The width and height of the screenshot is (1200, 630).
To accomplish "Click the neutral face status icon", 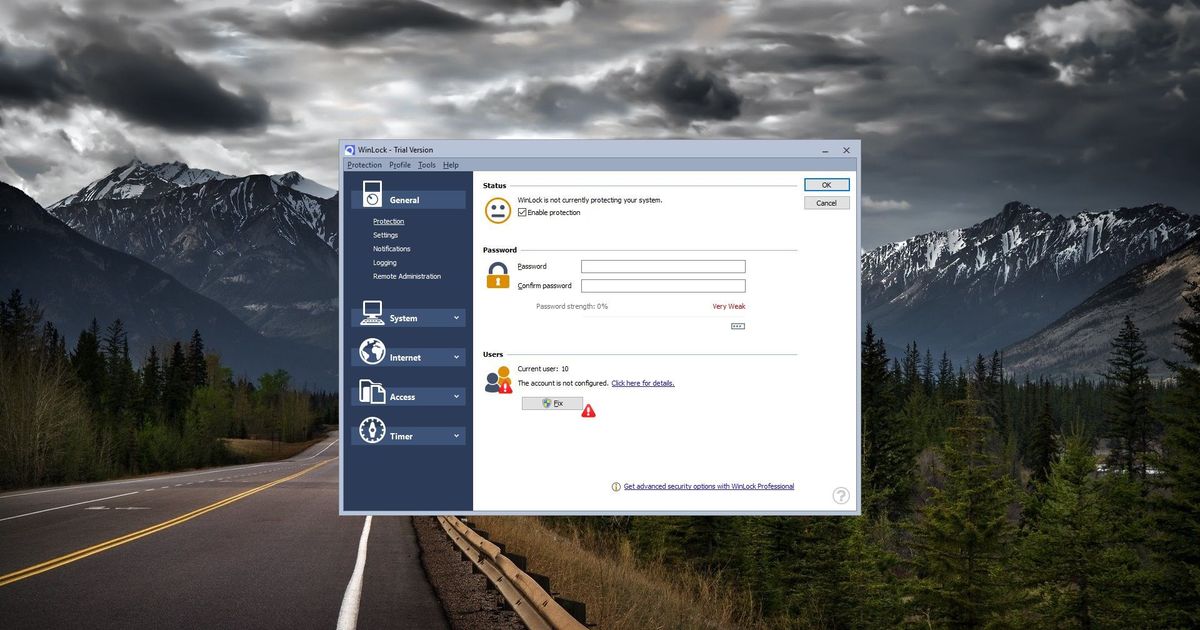I will tap(498, 210).
